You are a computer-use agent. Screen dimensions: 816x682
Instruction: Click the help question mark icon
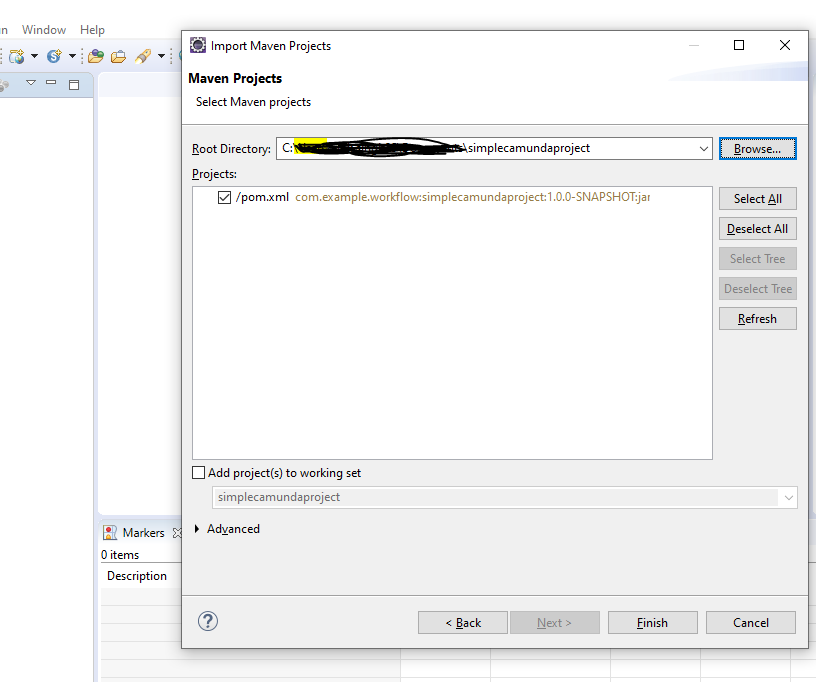click(208, 621)
